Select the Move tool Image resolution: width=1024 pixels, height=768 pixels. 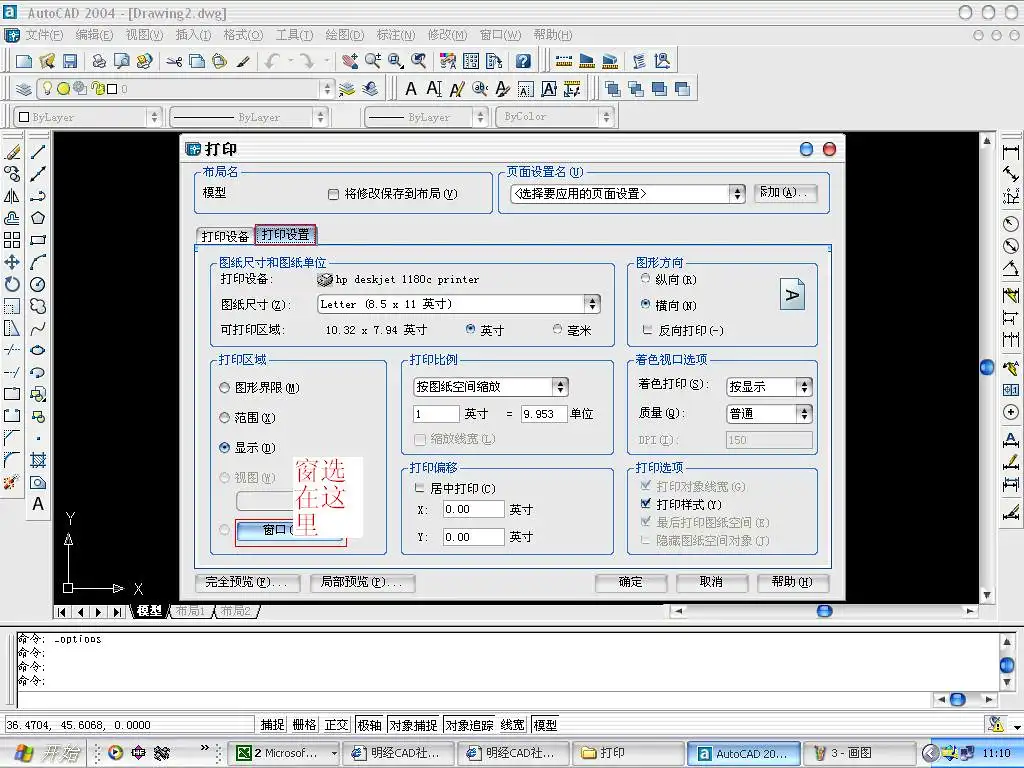click(x=12, y=262)
